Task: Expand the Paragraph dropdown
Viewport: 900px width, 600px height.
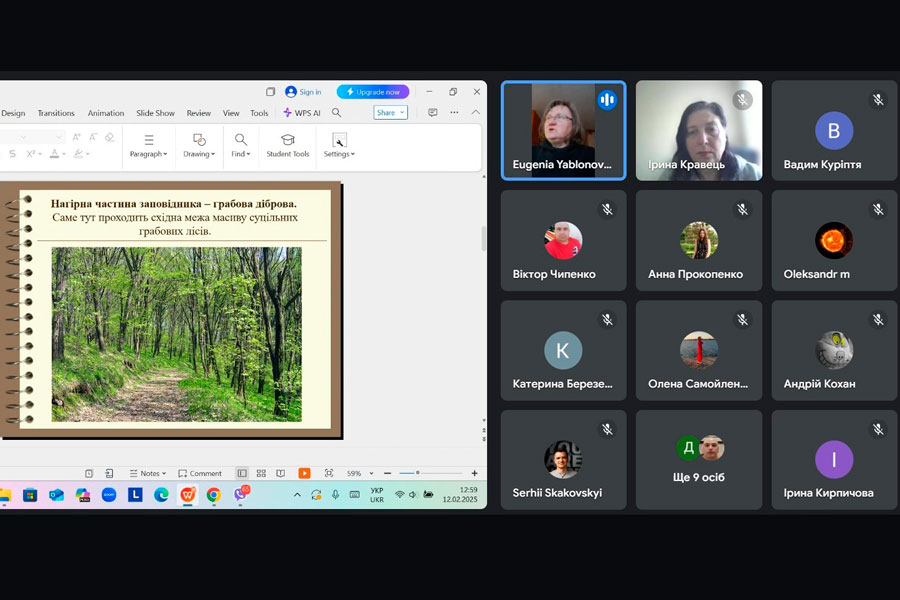Action: click(148, 154)
